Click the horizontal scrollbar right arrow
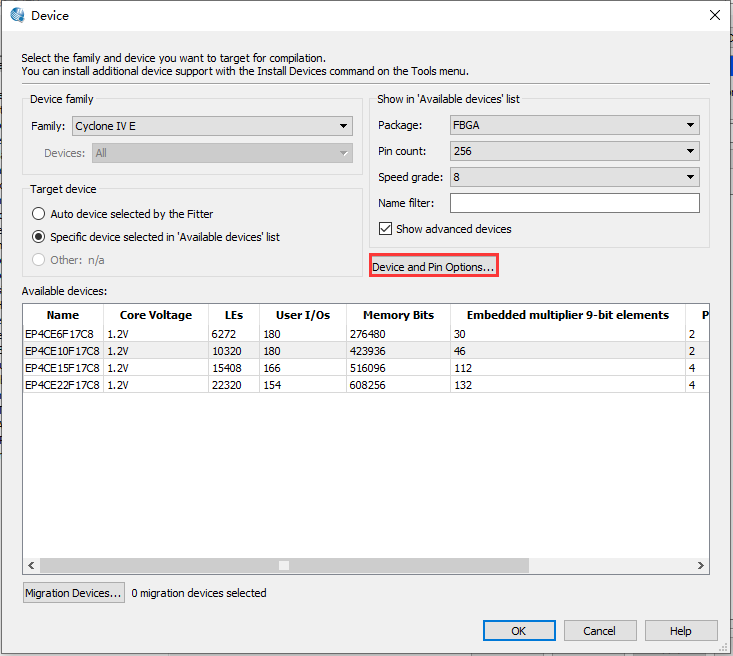The width and height of the screenshot is (733, 656). [701, 565]
